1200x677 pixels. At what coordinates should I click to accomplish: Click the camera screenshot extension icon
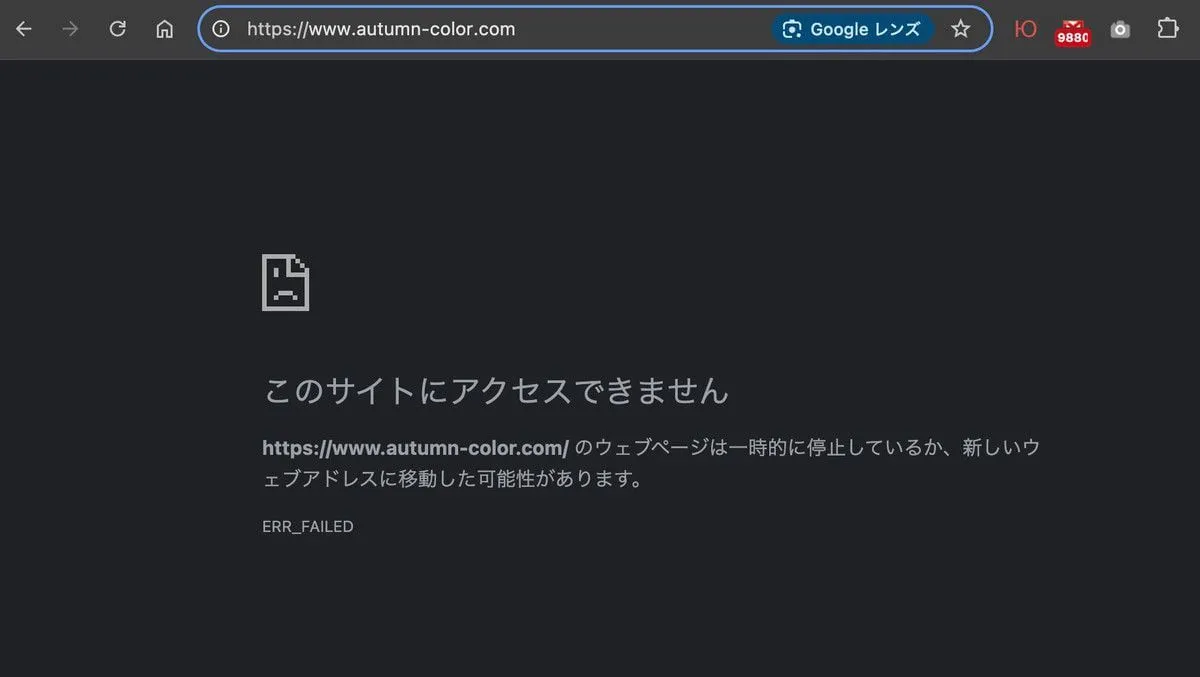pos(1120,30)
